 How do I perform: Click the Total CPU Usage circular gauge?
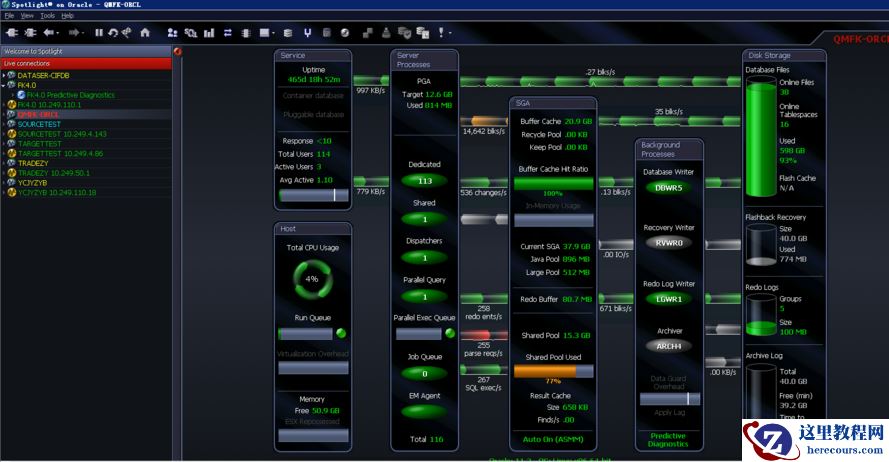click(311, 279)
